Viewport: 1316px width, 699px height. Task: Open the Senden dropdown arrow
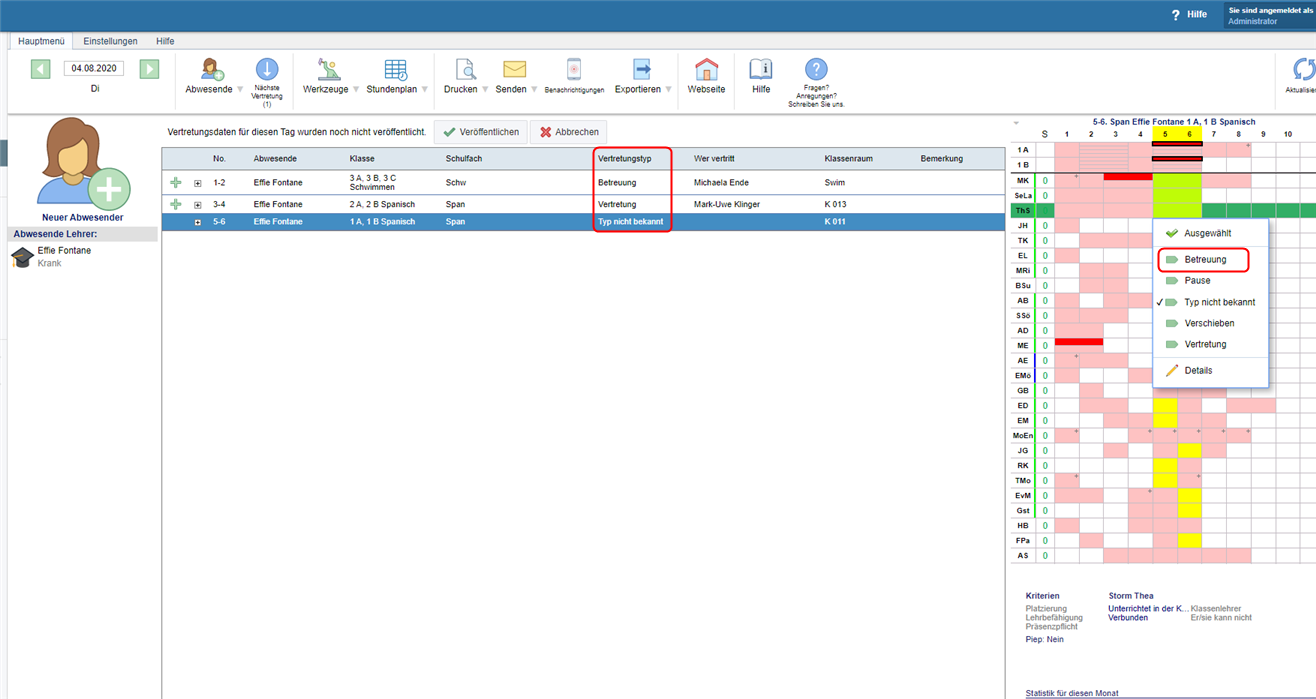pyautogui.click(x=536, y=89)
